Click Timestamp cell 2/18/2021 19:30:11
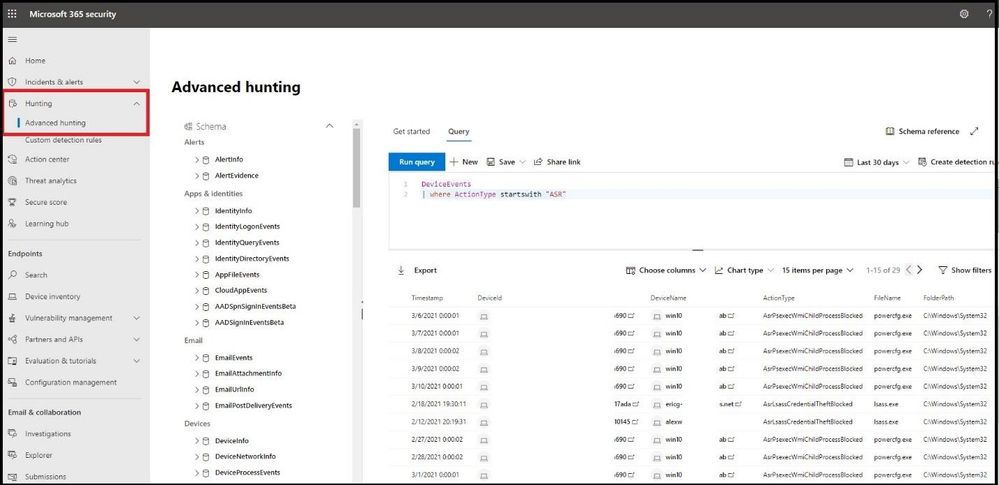Viewport: 999px width, 485px height. coord(439,404)
